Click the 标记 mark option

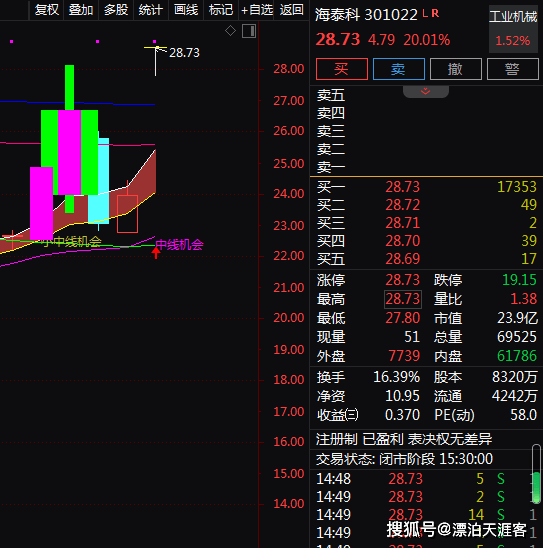point(221,10)
